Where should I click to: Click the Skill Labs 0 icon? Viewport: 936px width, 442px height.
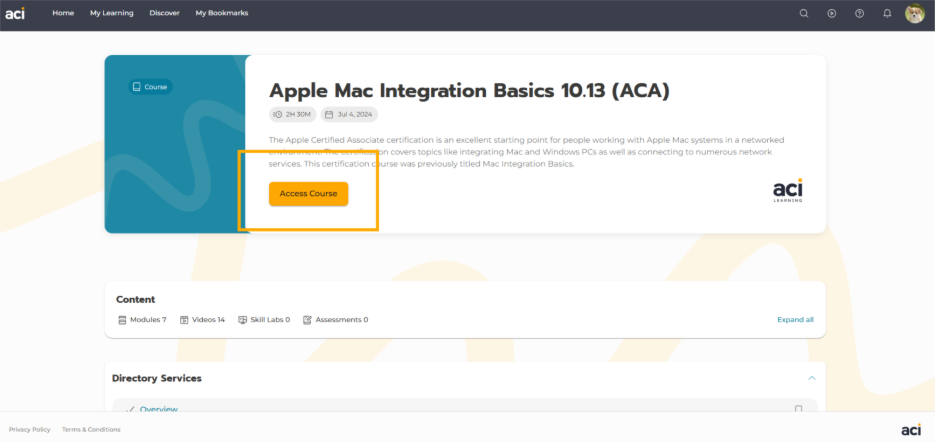[x=243, y=320]
